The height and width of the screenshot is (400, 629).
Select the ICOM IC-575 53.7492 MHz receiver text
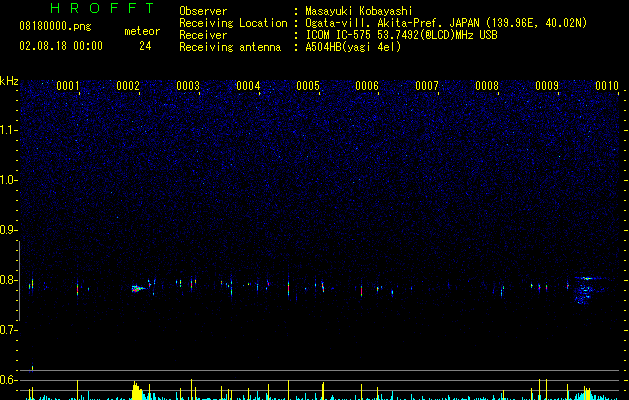[401, 35]
